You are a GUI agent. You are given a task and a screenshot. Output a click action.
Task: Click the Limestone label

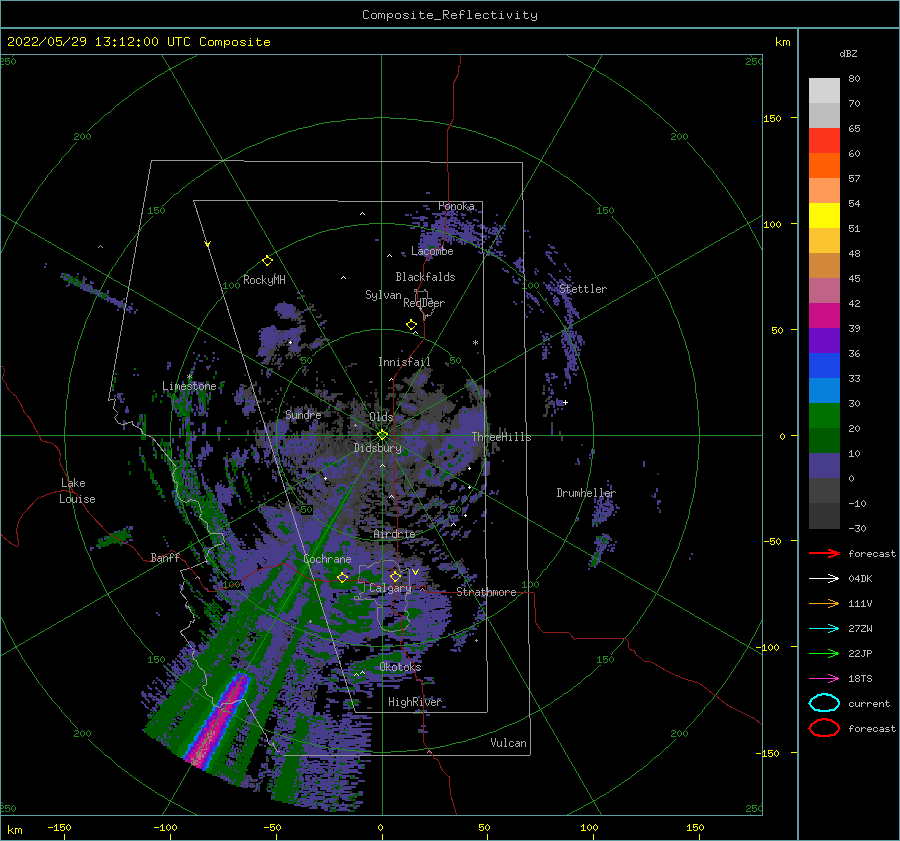click(x=189, y=386)
